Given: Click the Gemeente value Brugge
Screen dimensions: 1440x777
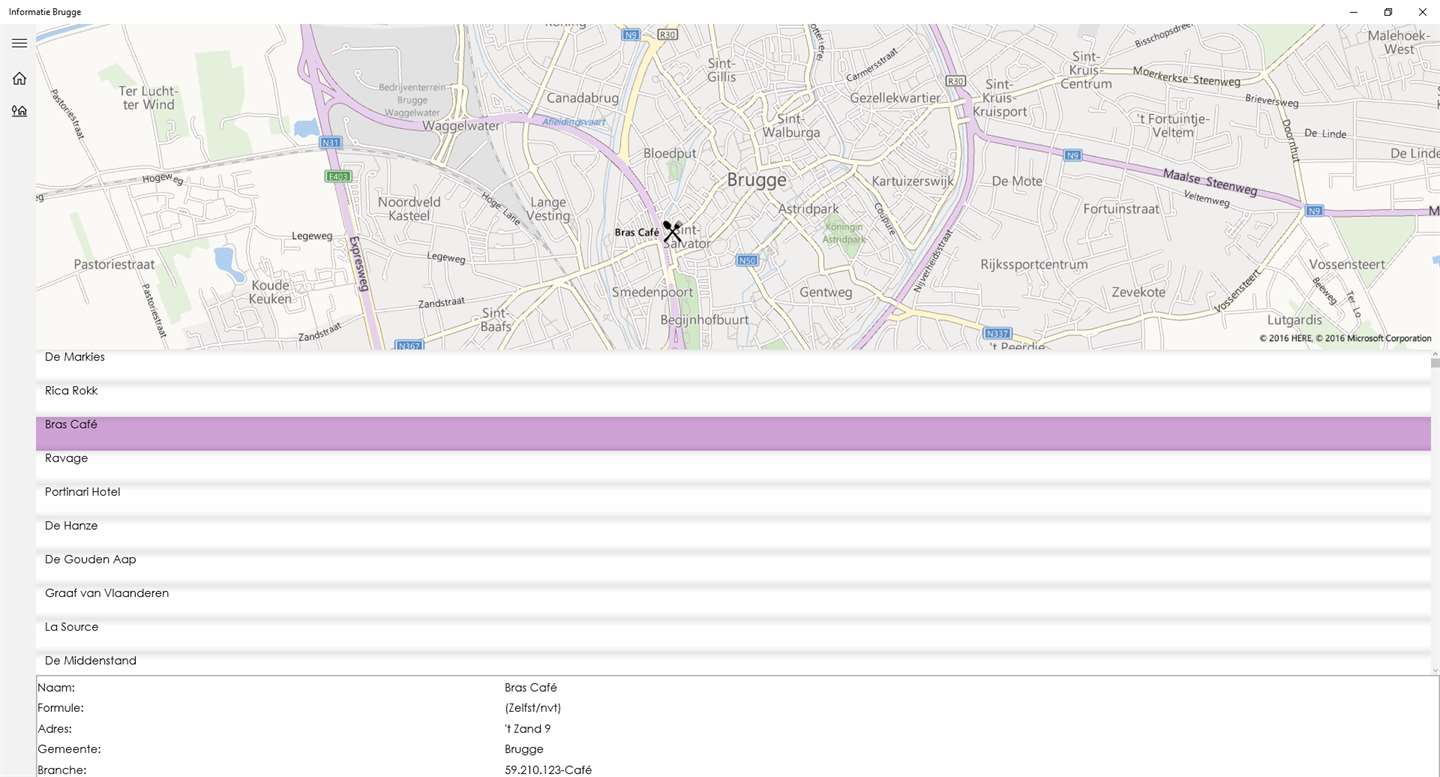Looking at the screenshot, I should [524, 750].
